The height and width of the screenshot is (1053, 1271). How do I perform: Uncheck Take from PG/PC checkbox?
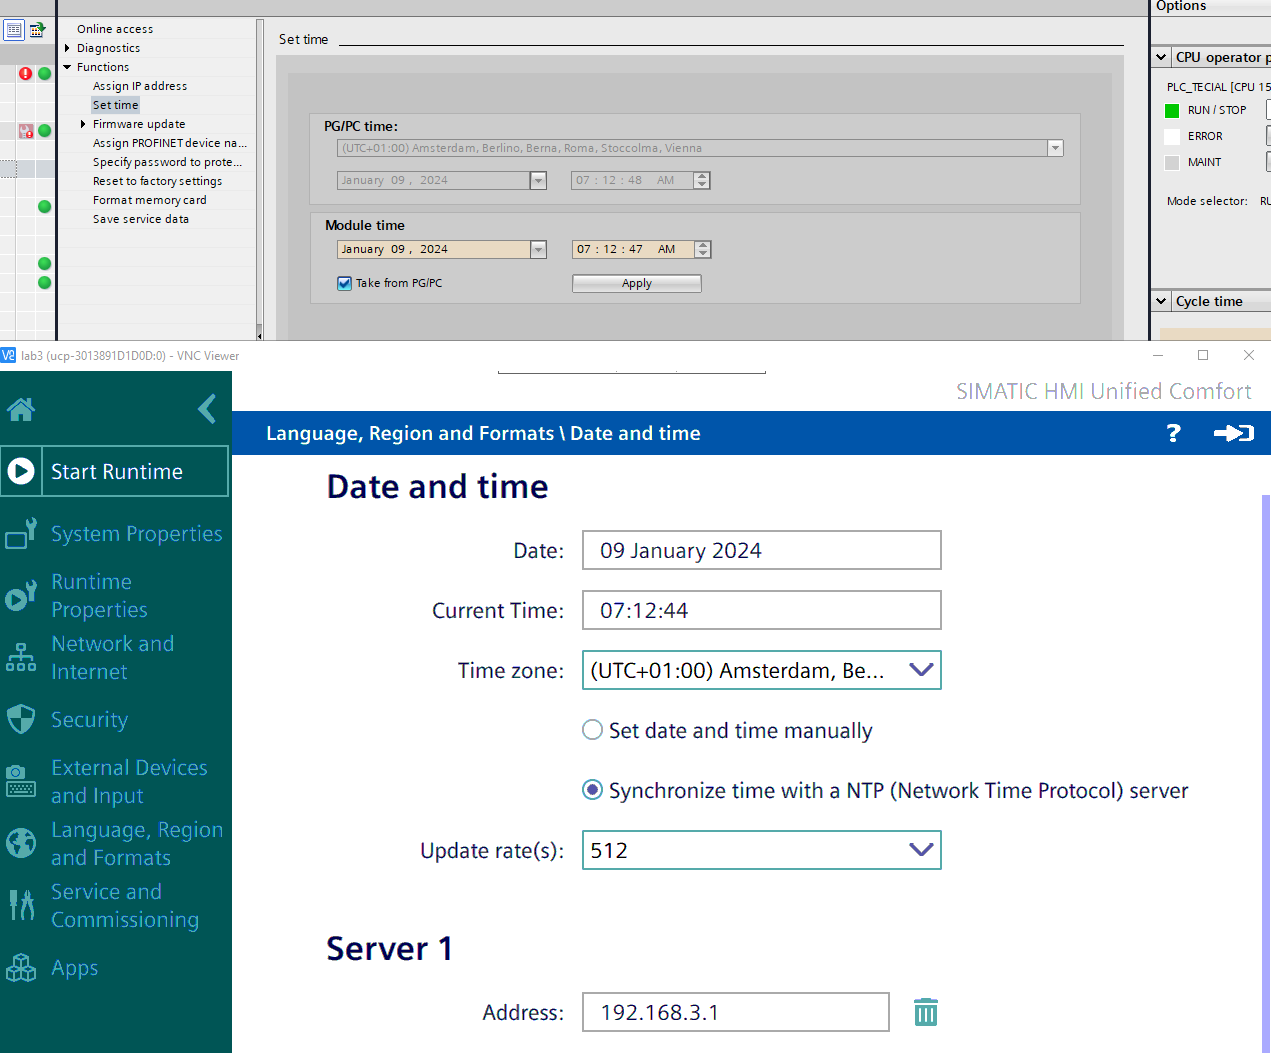click(x=345, y=283)
